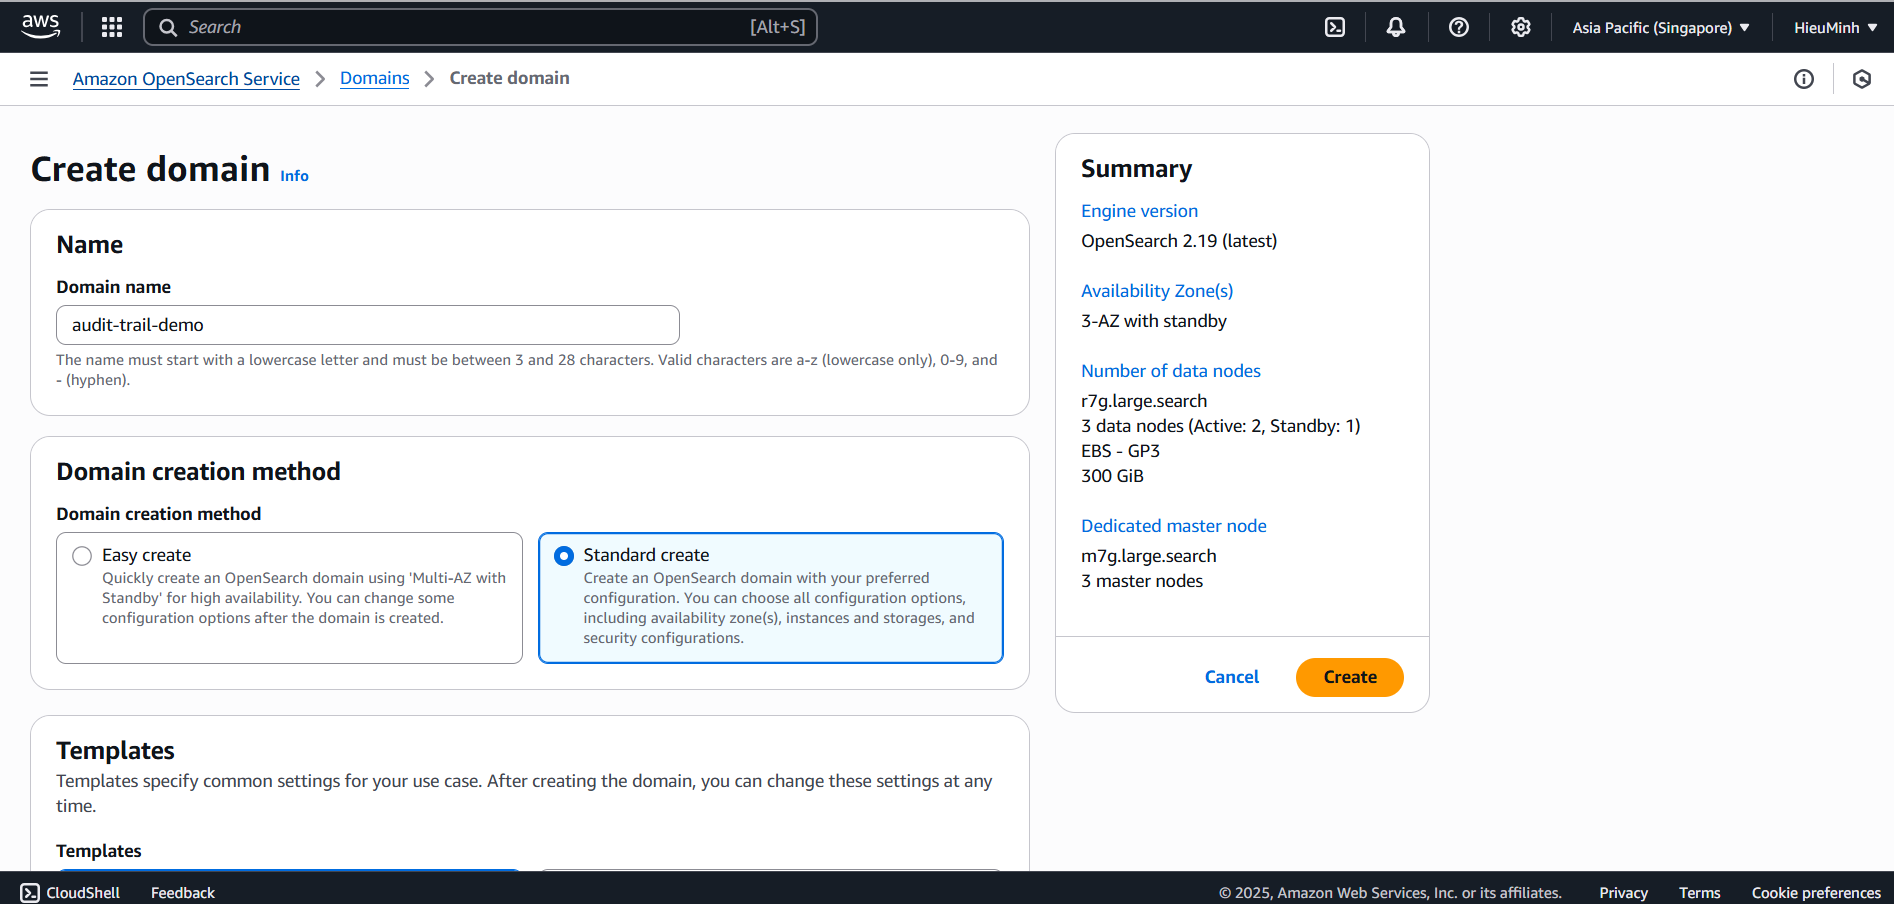Open the AWS home logo
Image resolution: width=1894 pixels, height=904 pixels.
41,27
